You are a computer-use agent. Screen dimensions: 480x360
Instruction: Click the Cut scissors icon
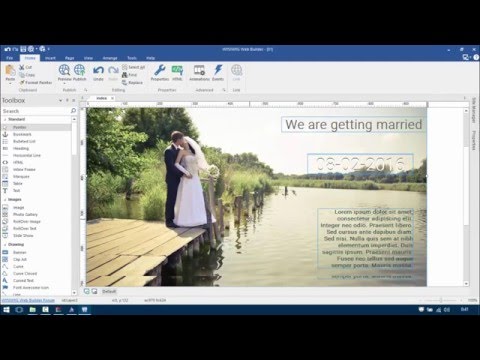tap(22, 67)
